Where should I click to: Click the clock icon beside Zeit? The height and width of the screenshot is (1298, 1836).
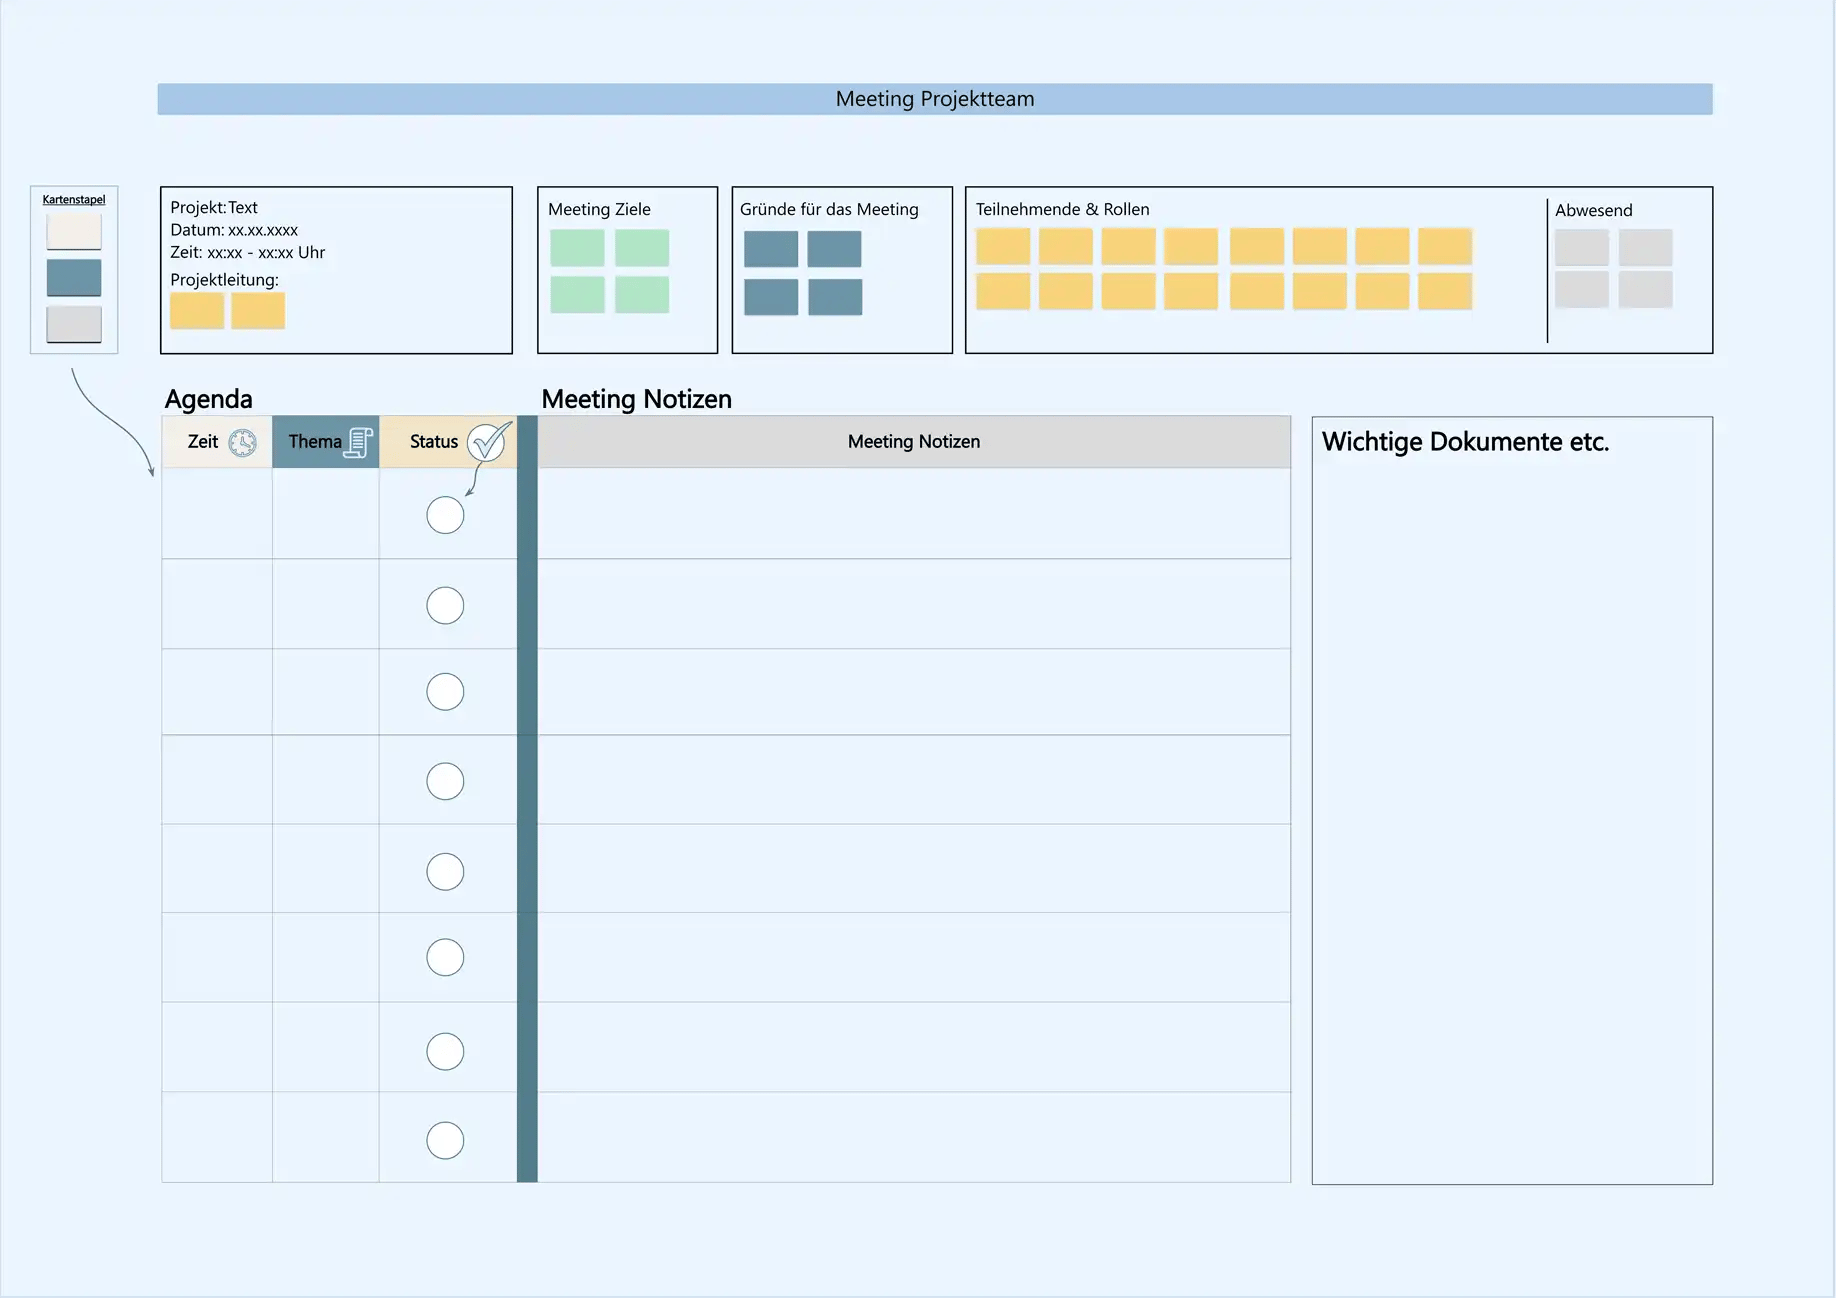[242, 442]
